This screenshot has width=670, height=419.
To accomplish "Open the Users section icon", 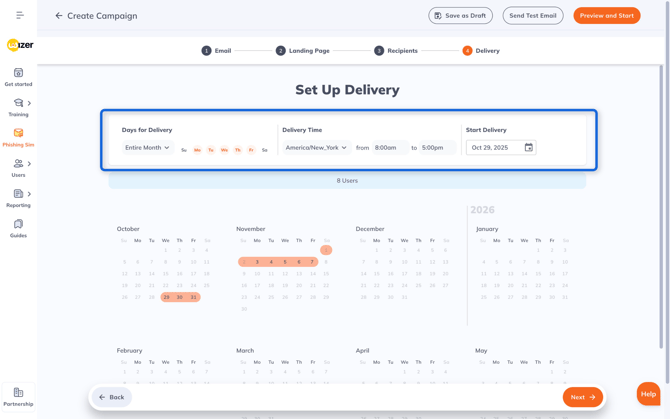I will (x=18, y=164).
